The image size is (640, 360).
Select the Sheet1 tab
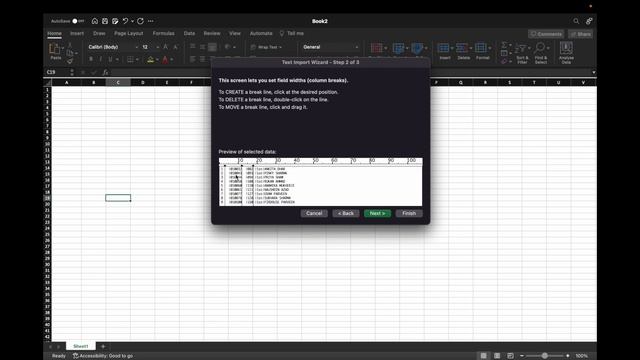[x=80, y=346]
